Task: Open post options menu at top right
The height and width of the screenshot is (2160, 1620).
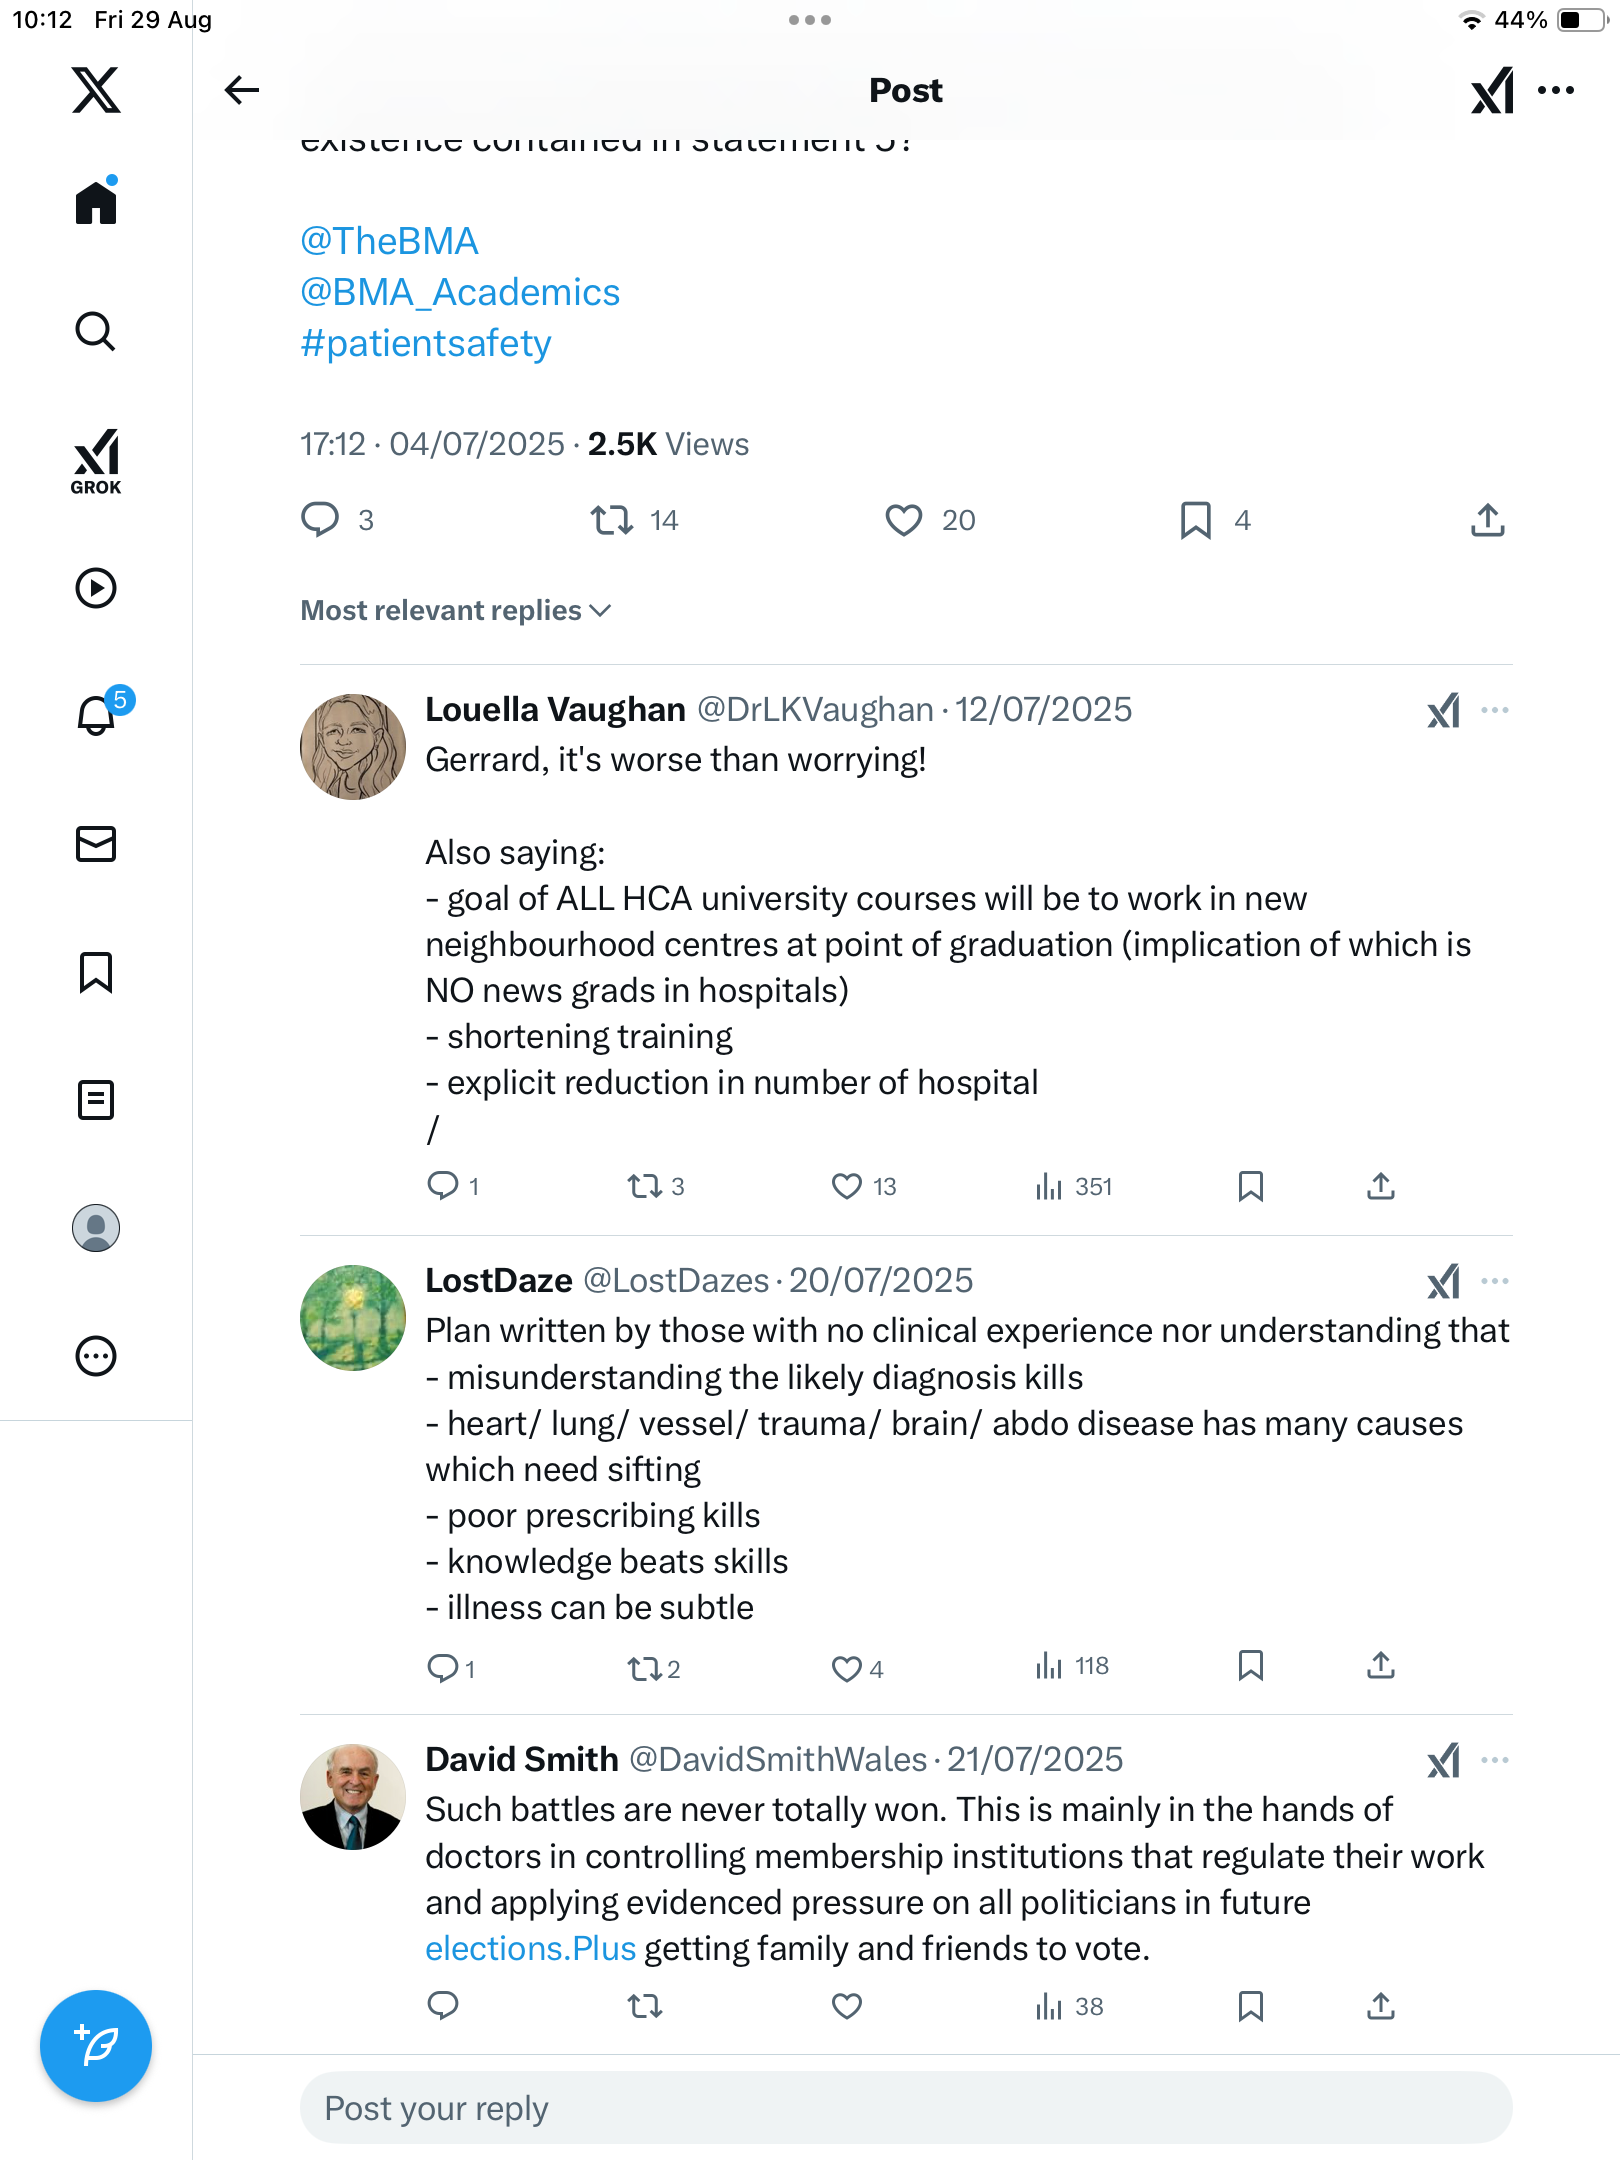Action: (1556, 90)
